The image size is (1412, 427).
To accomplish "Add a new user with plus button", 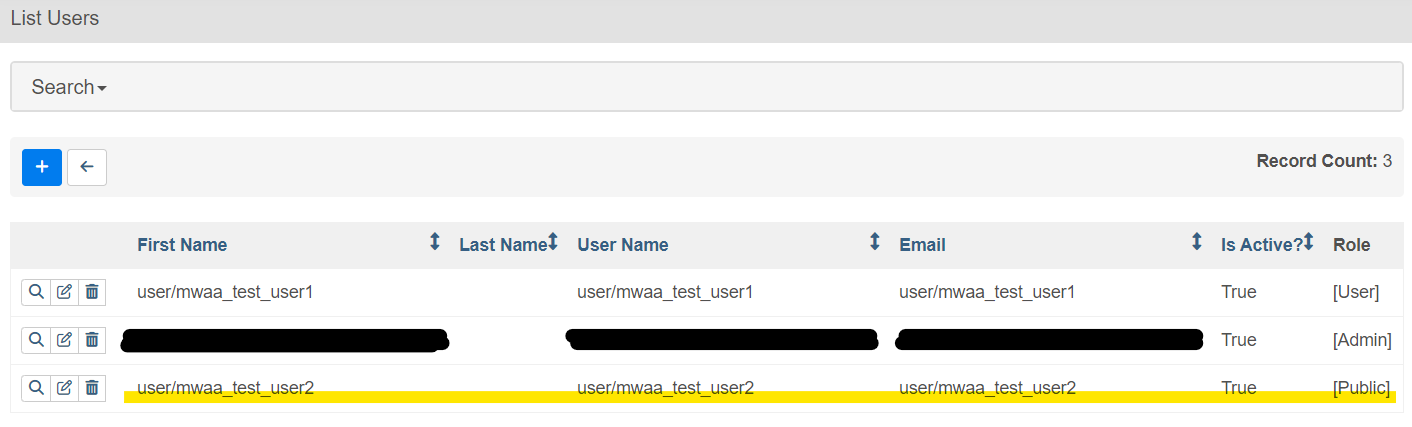I will click(42, 167).
